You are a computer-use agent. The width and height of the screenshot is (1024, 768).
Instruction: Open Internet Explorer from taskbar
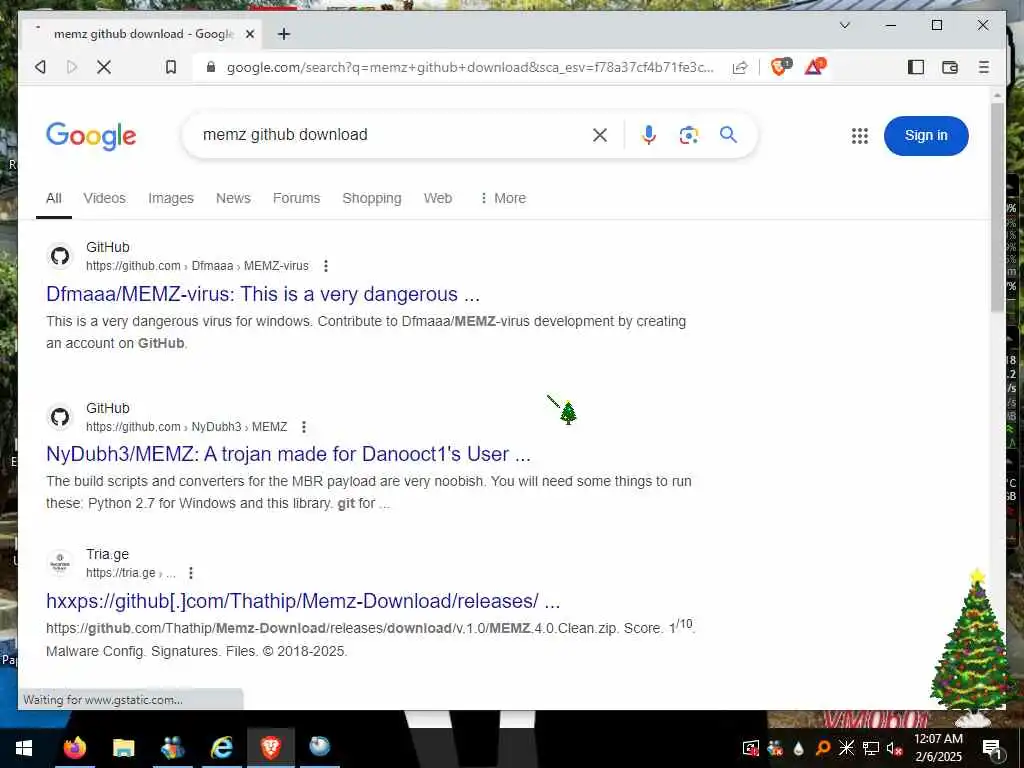click(x=222, y=748)
